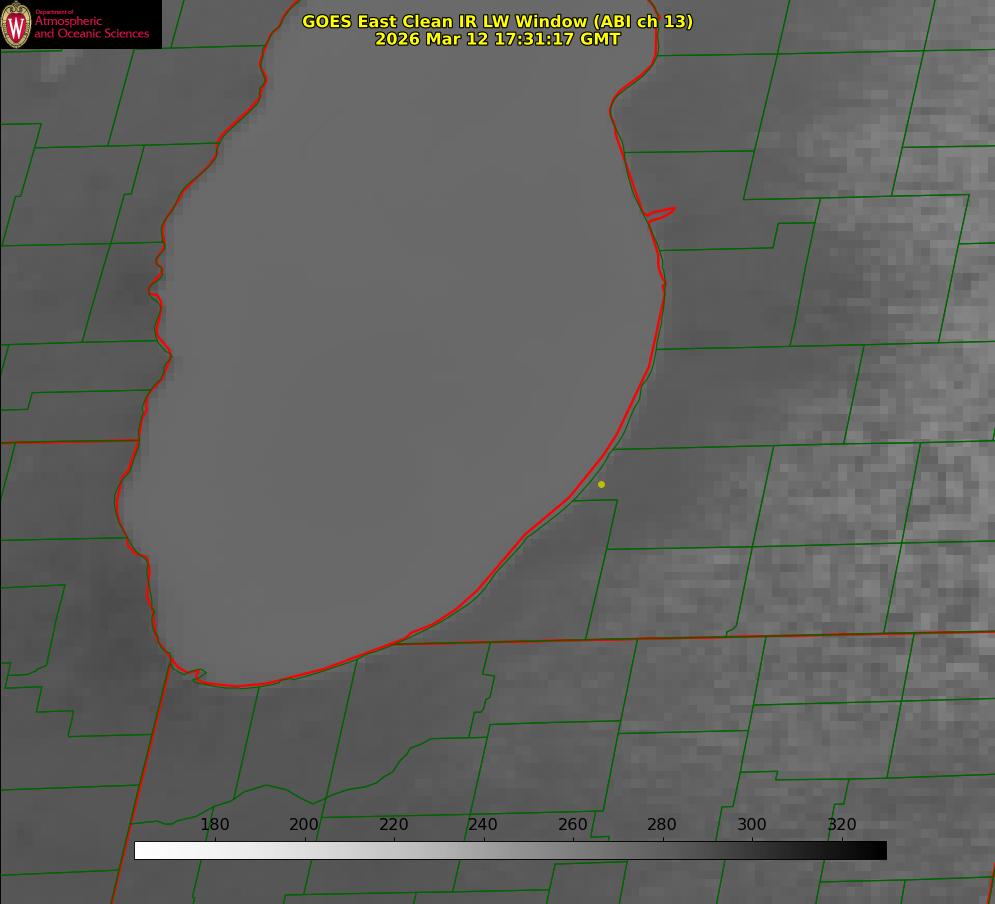
Task: Click the 200 label on the temperature scale
Action: 304,824
